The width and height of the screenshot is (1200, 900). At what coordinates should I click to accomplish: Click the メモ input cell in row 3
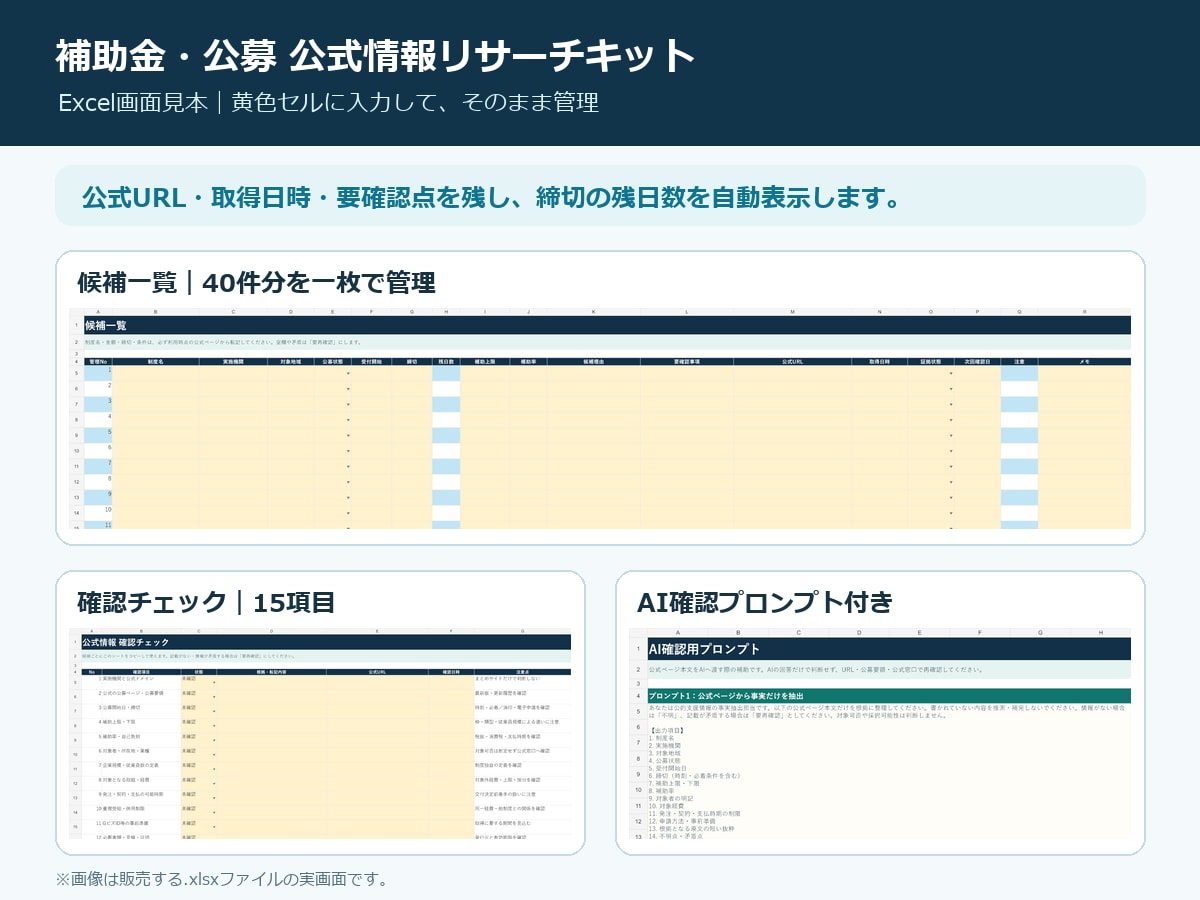(1084, 404)
